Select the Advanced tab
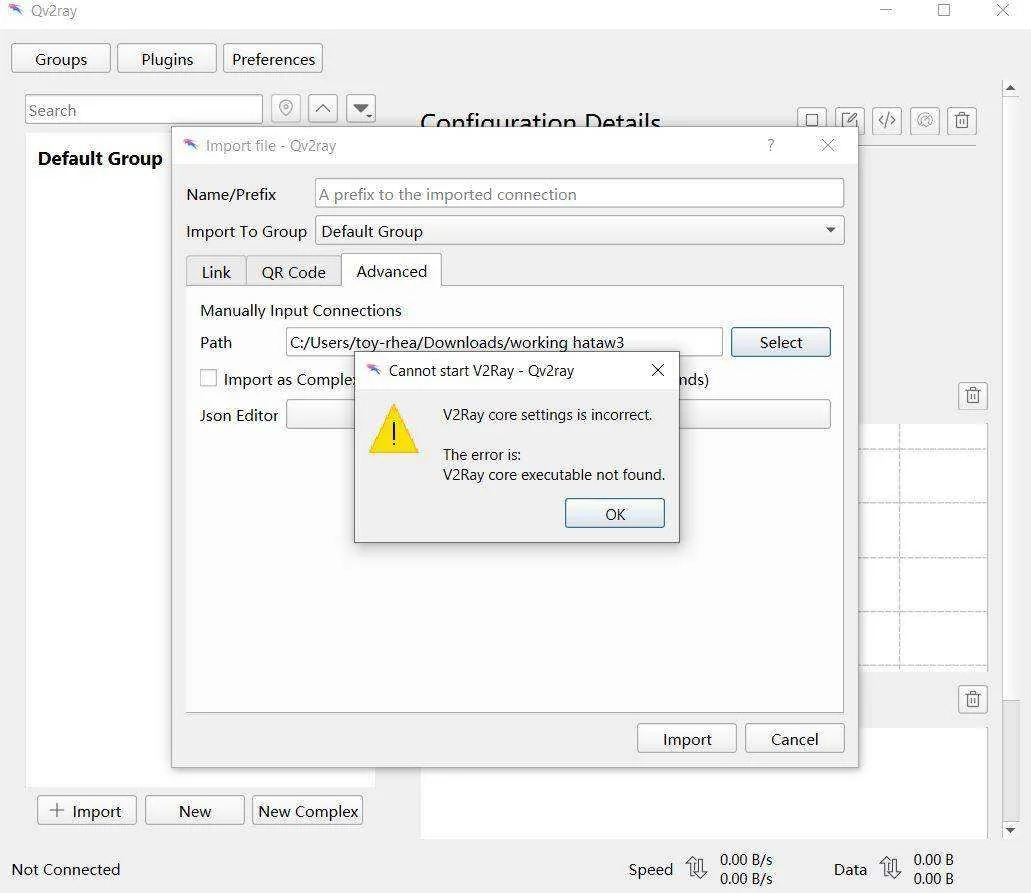The width and height of the screenshot is (1031, 893). [x=391, y=271]
